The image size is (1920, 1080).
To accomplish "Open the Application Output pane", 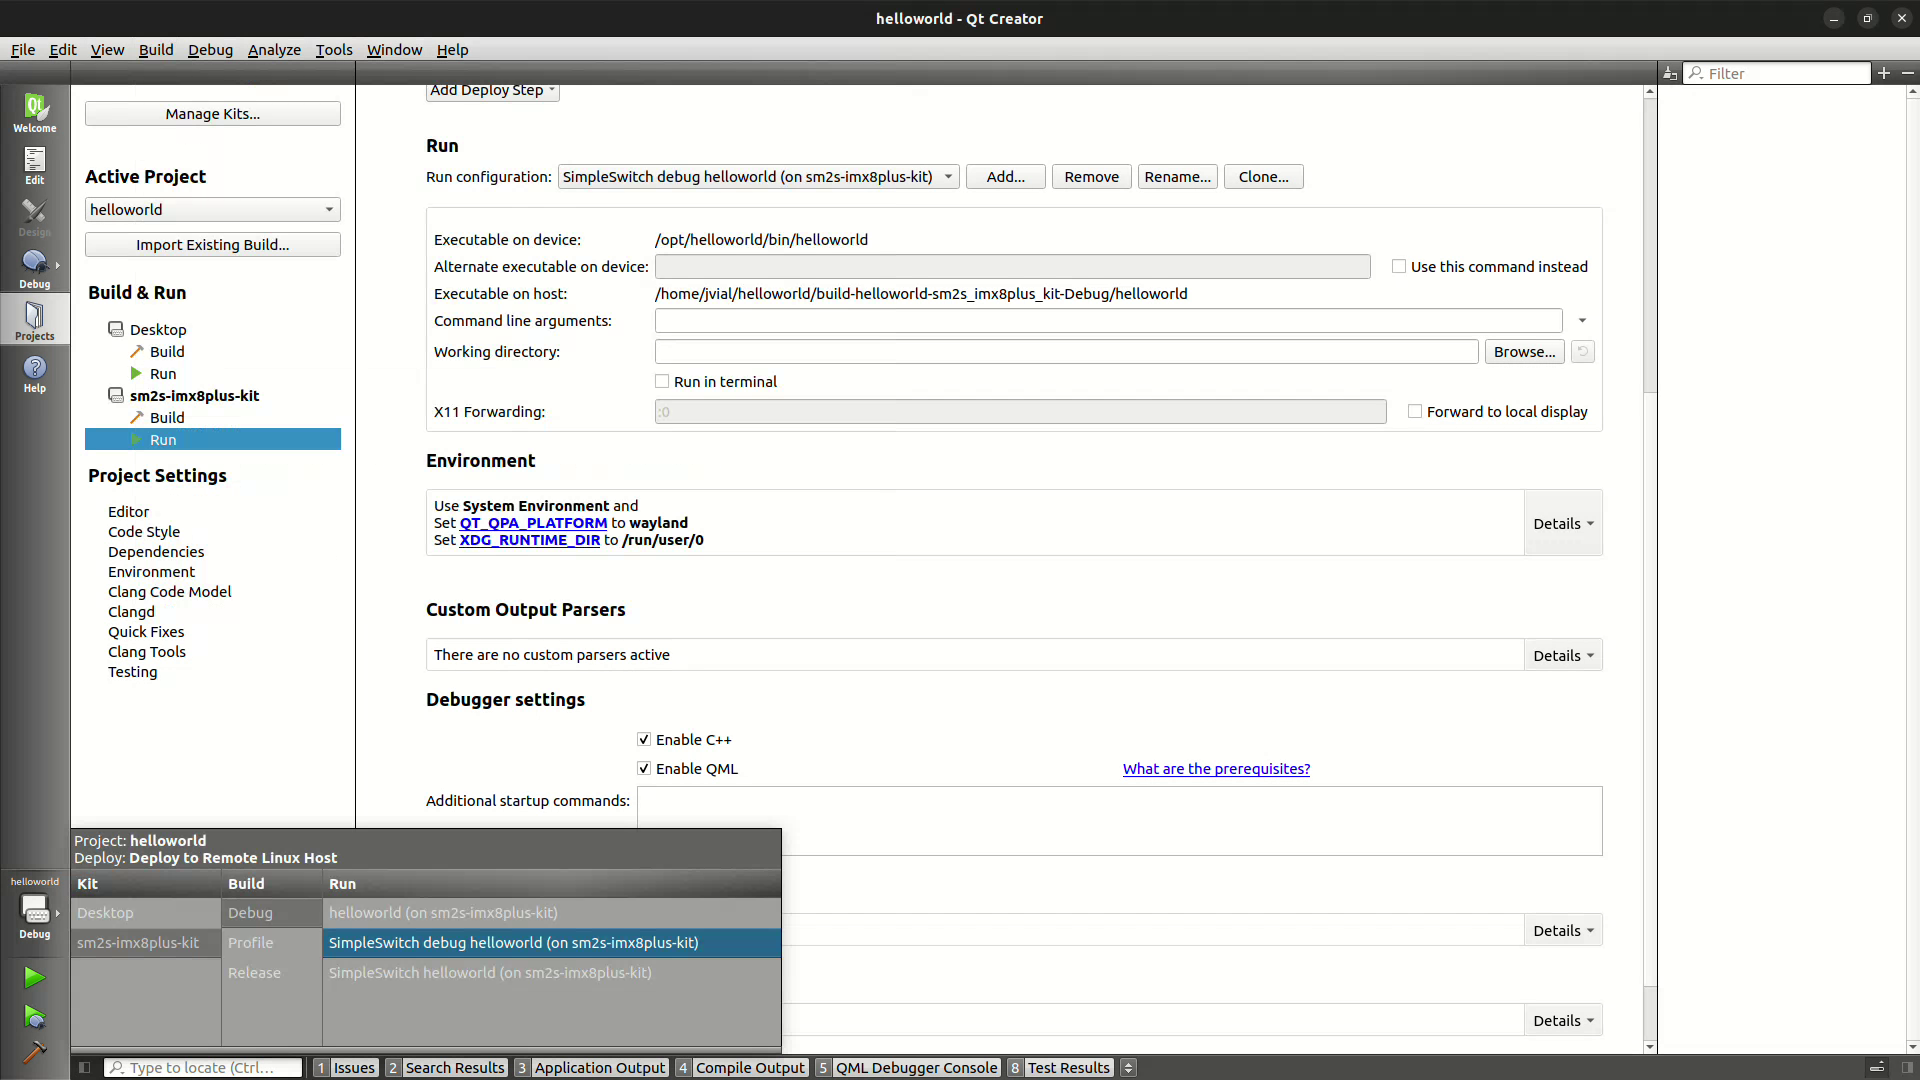I will (590, 1068).
